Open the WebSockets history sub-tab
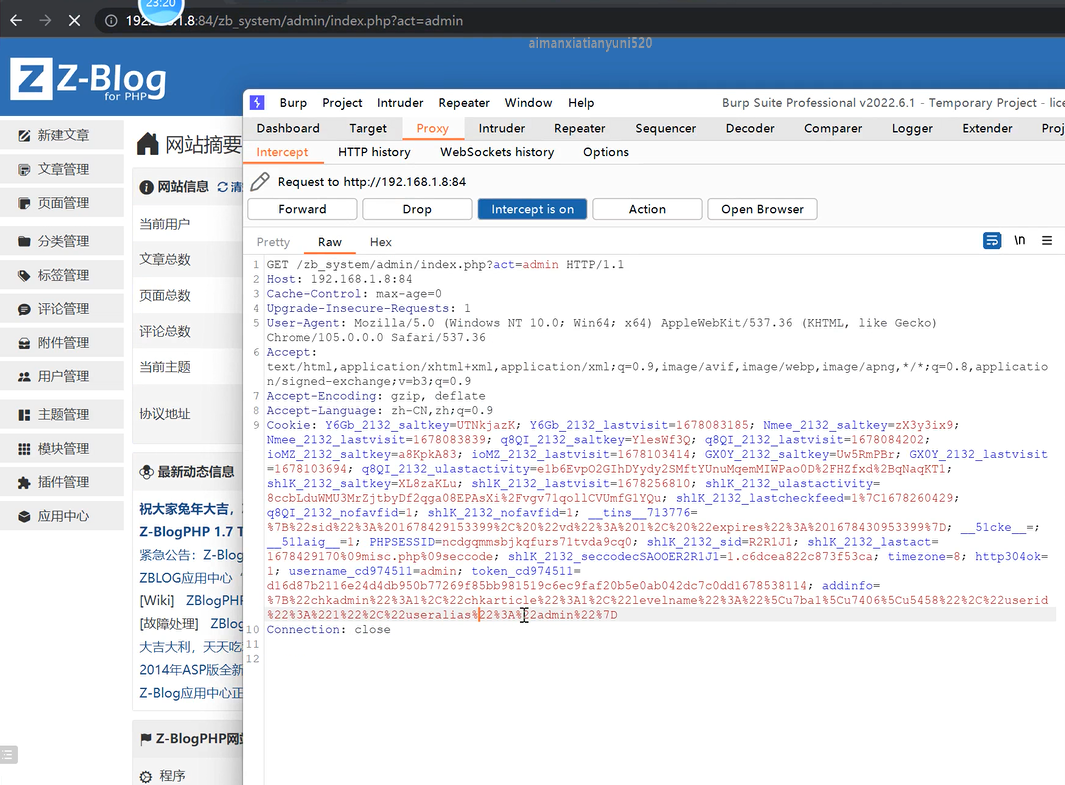 497,152
